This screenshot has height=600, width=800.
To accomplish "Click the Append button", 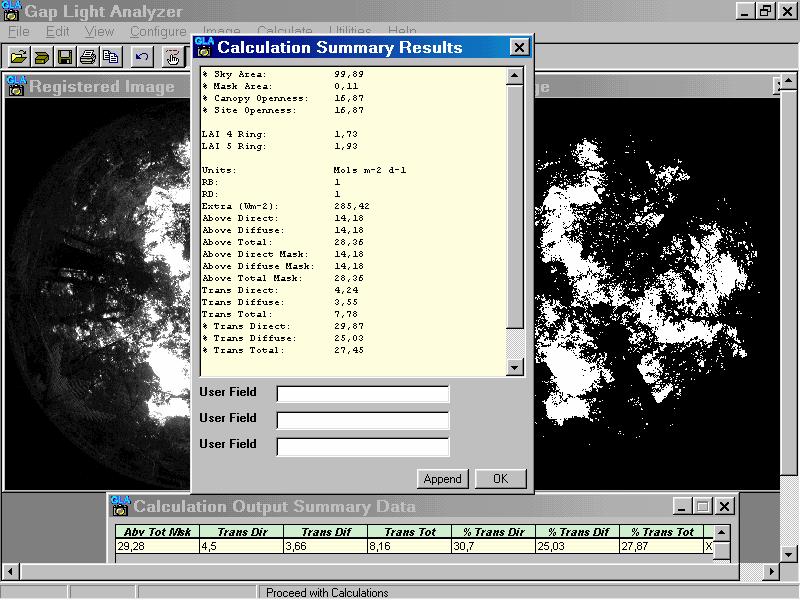I will click(x=442, y=479).
